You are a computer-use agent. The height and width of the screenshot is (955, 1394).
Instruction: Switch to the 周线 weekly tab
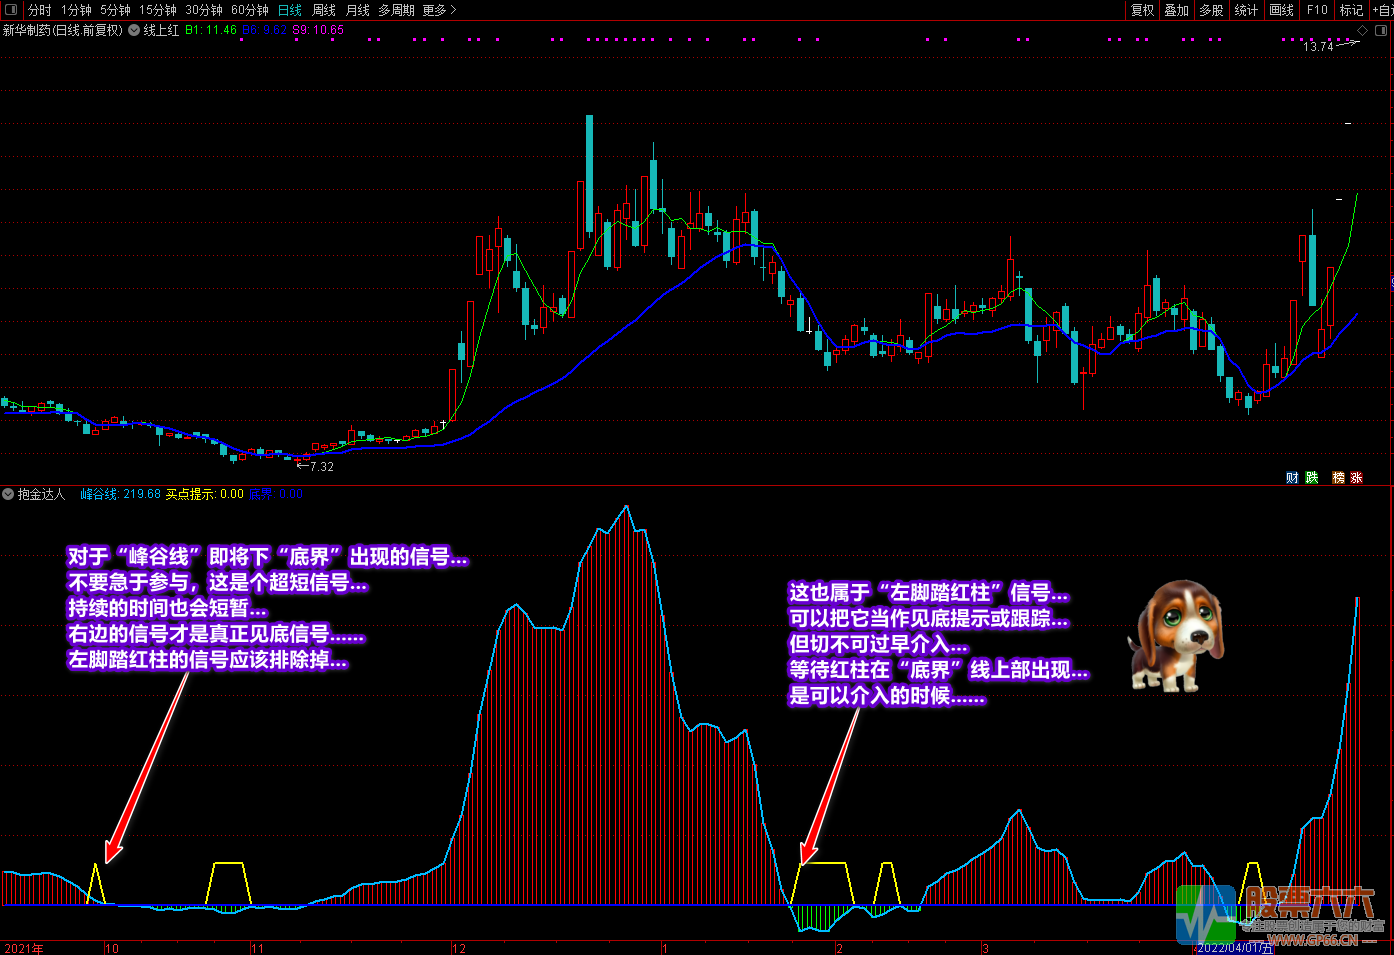coord(324,10)
